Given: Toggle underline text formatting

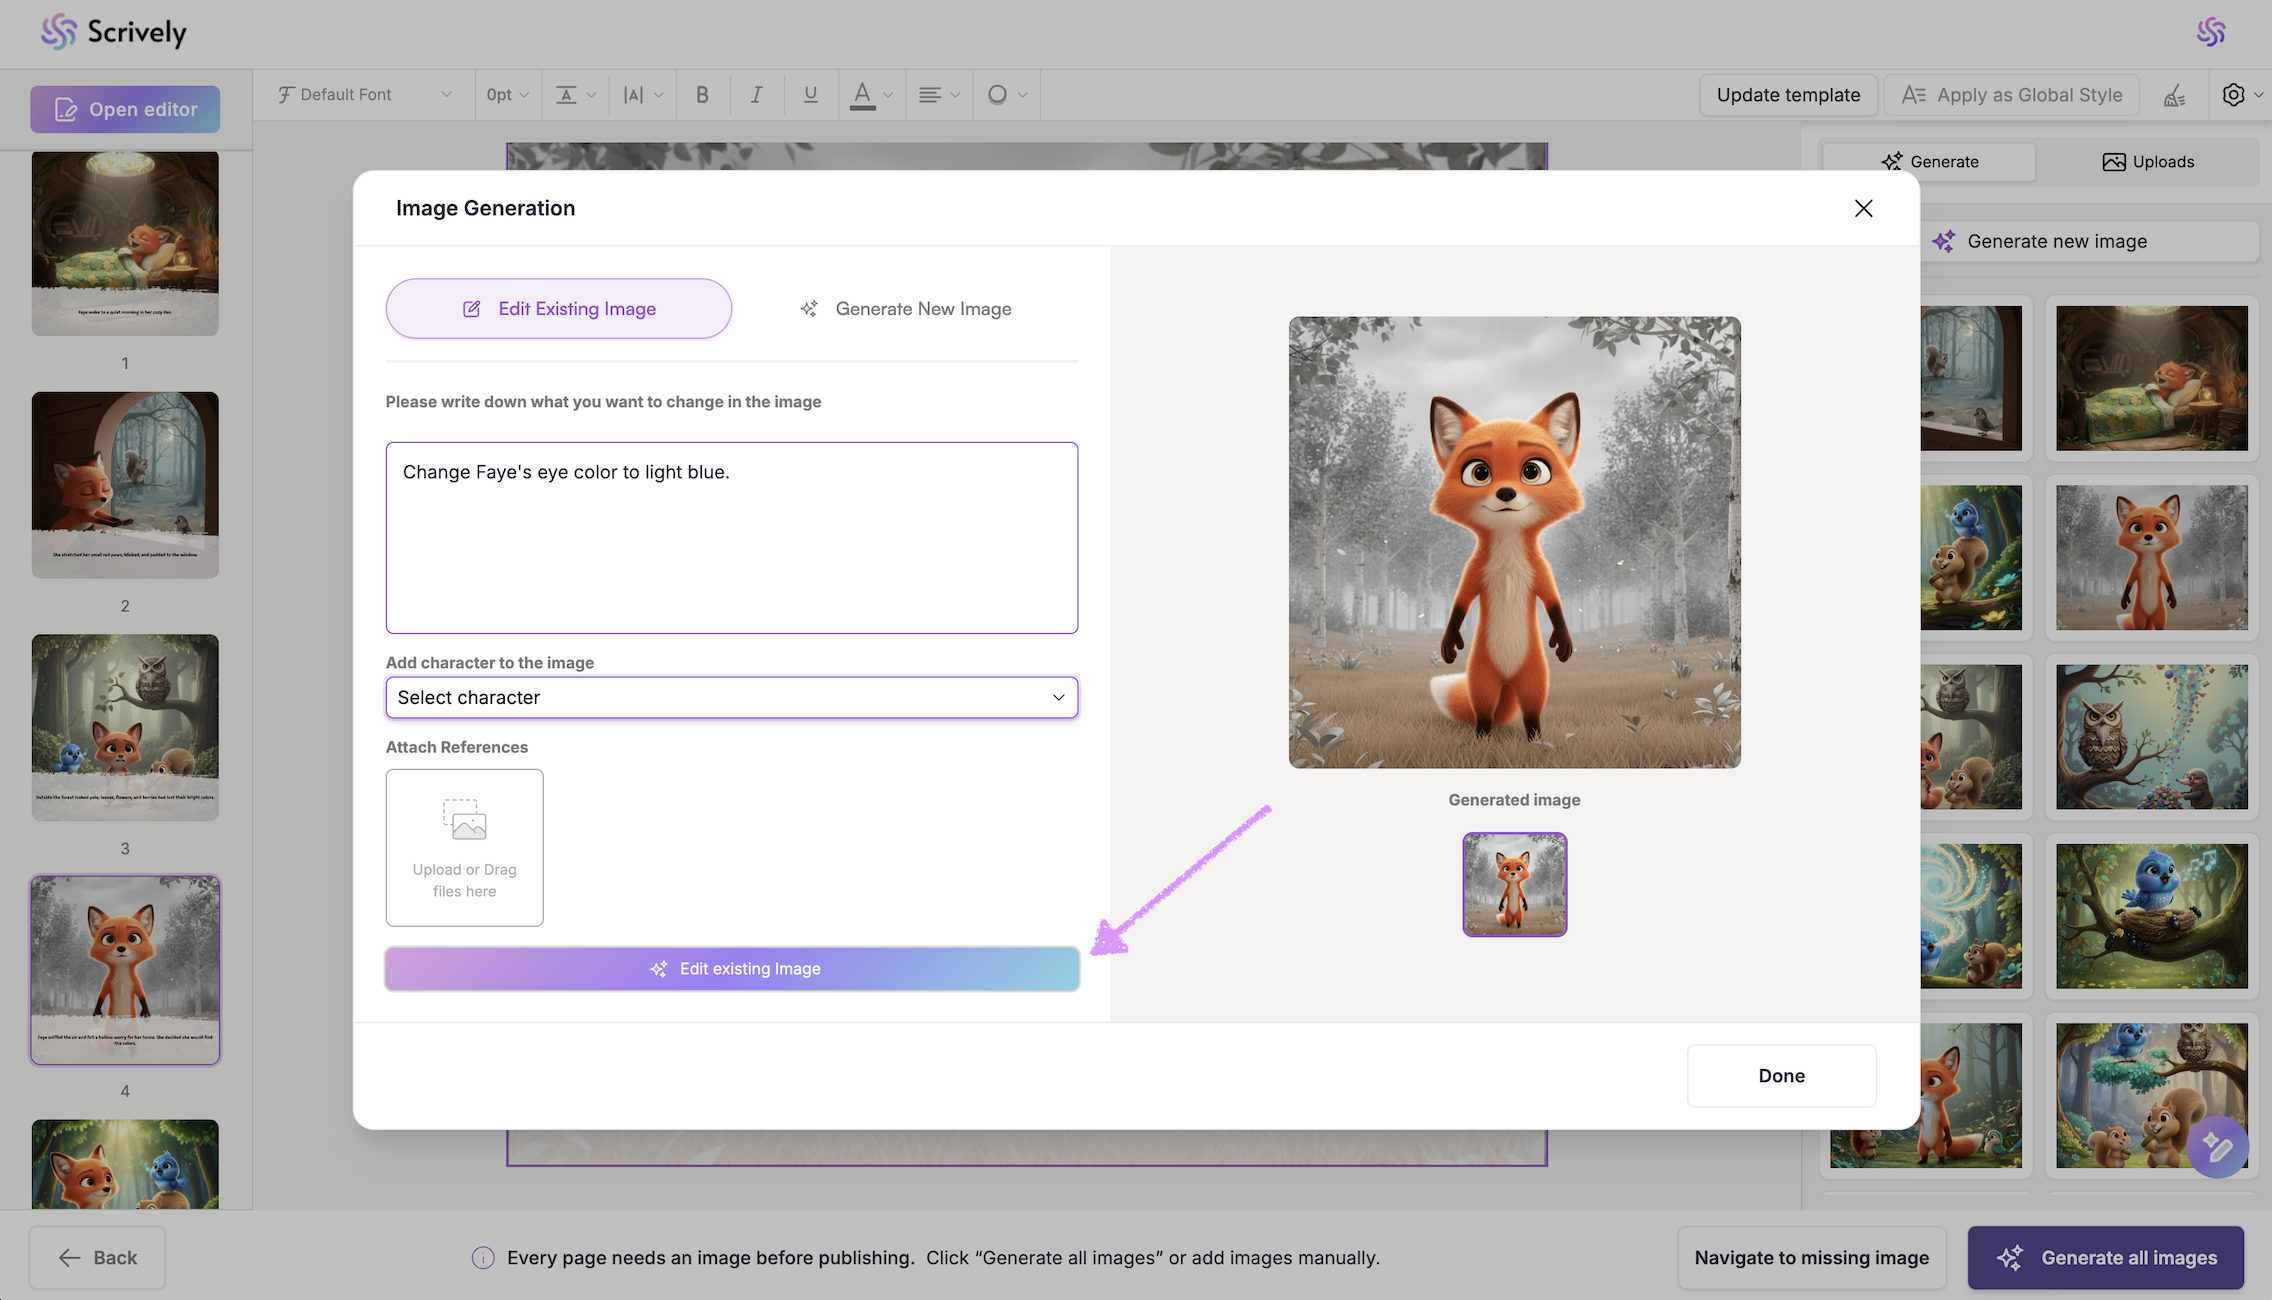Looking at the screenshot, I should 810,95.
